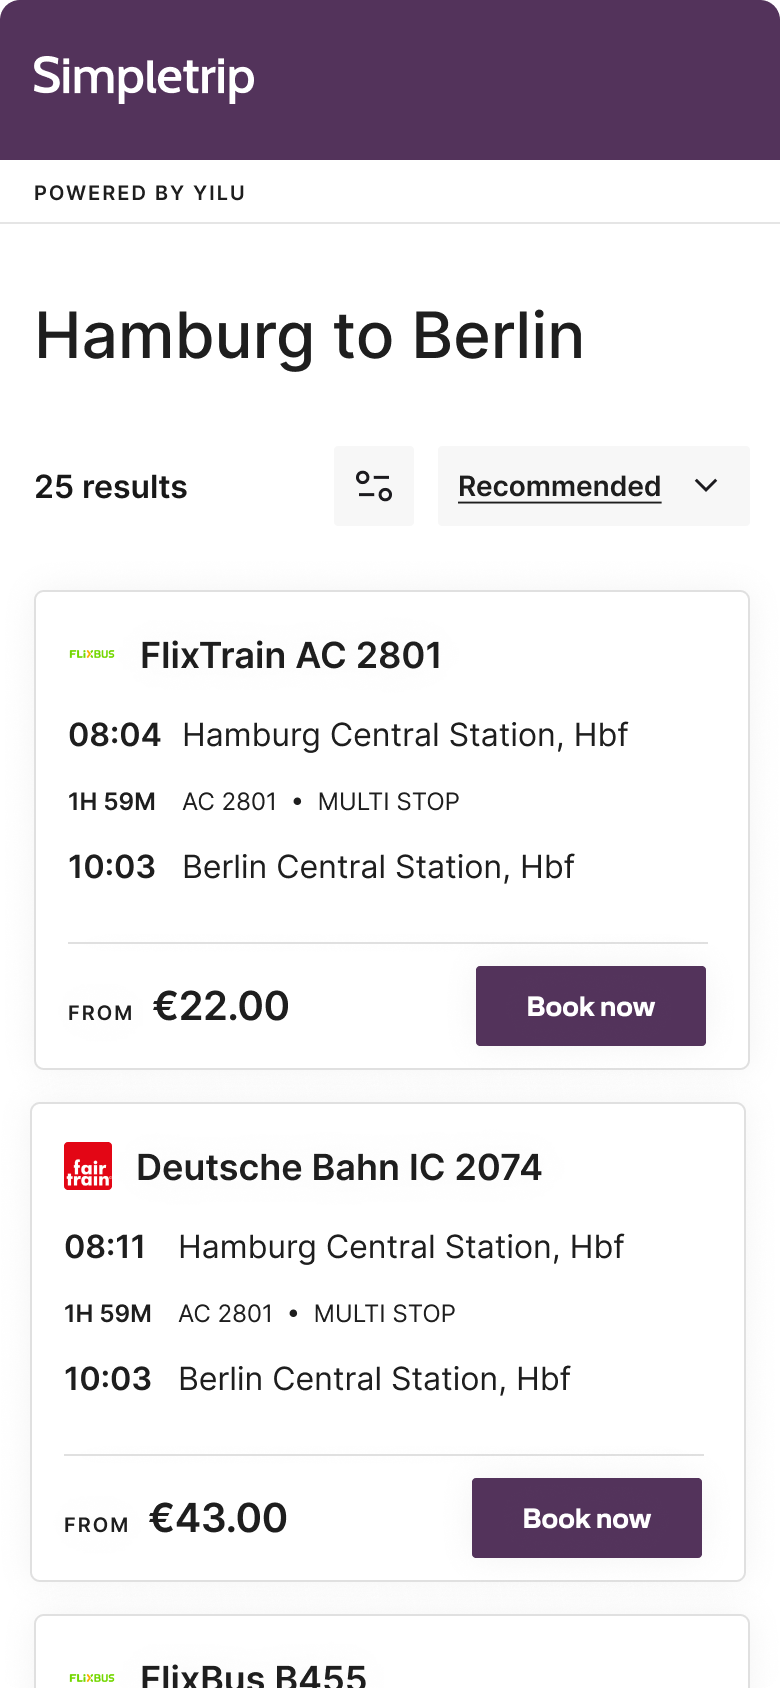Click the fair train logo icon
The image size is (780, 1688).
pos(88,1167)
